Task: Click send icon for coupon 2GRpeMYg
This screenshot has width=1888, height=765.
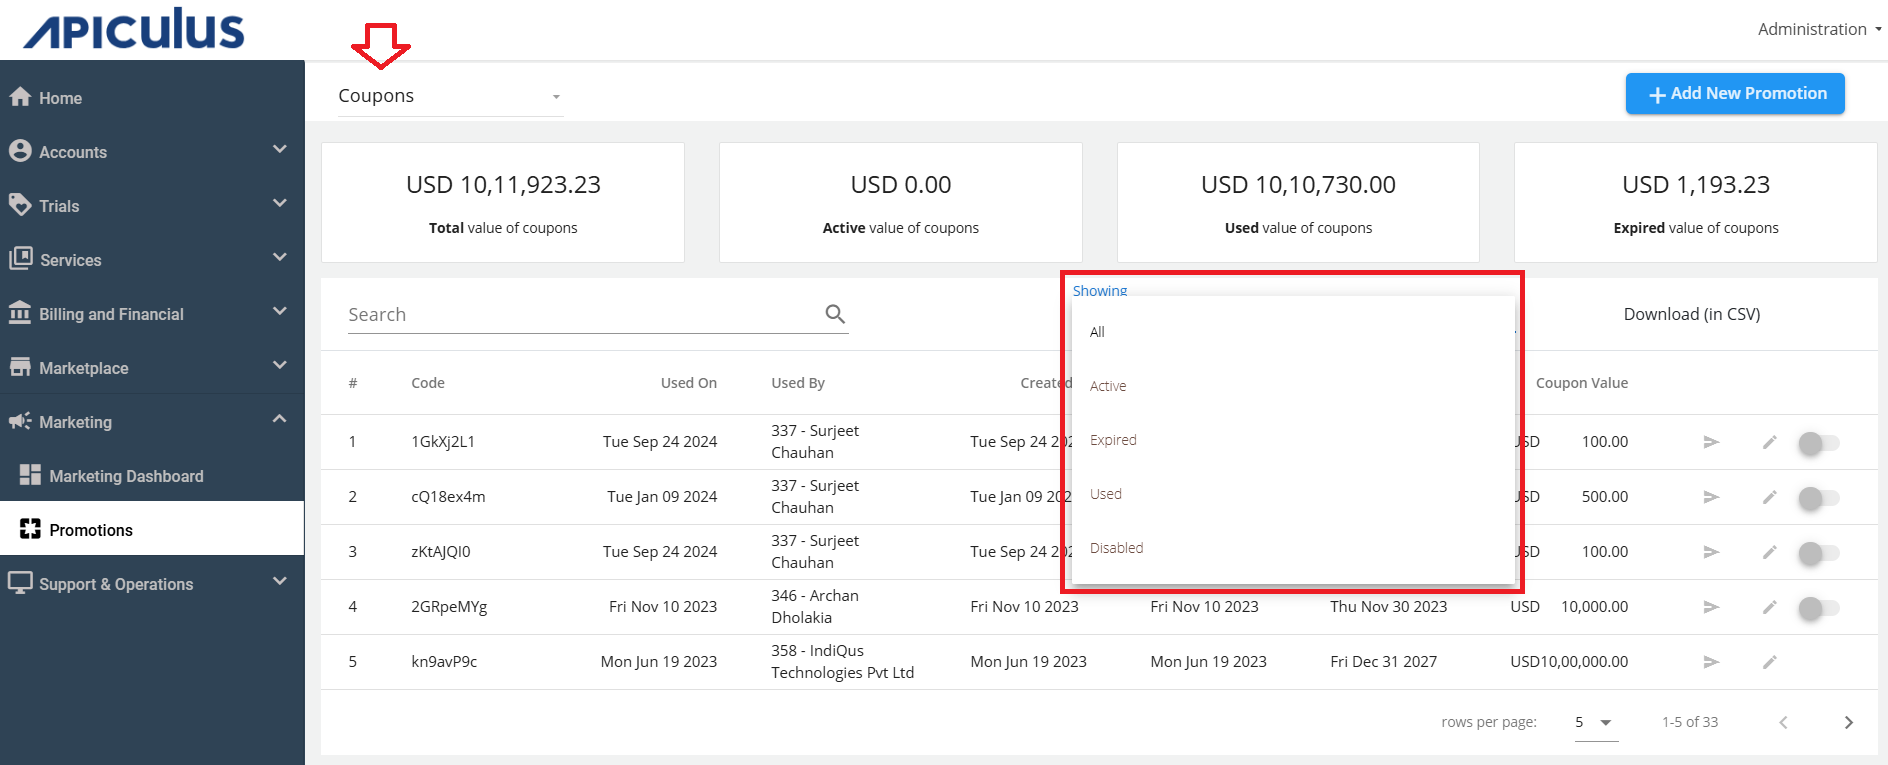Action: 1711,607
